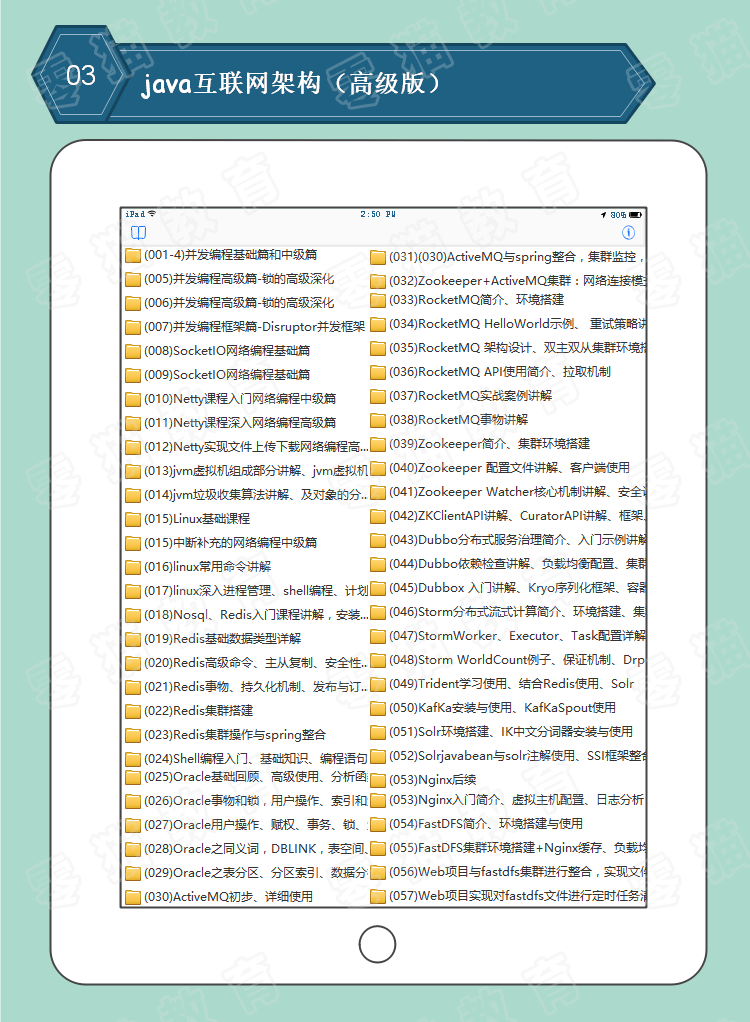
Task: Click folder icon for (008)SocketIO网络编程基础篇
Action: (133, 351)
